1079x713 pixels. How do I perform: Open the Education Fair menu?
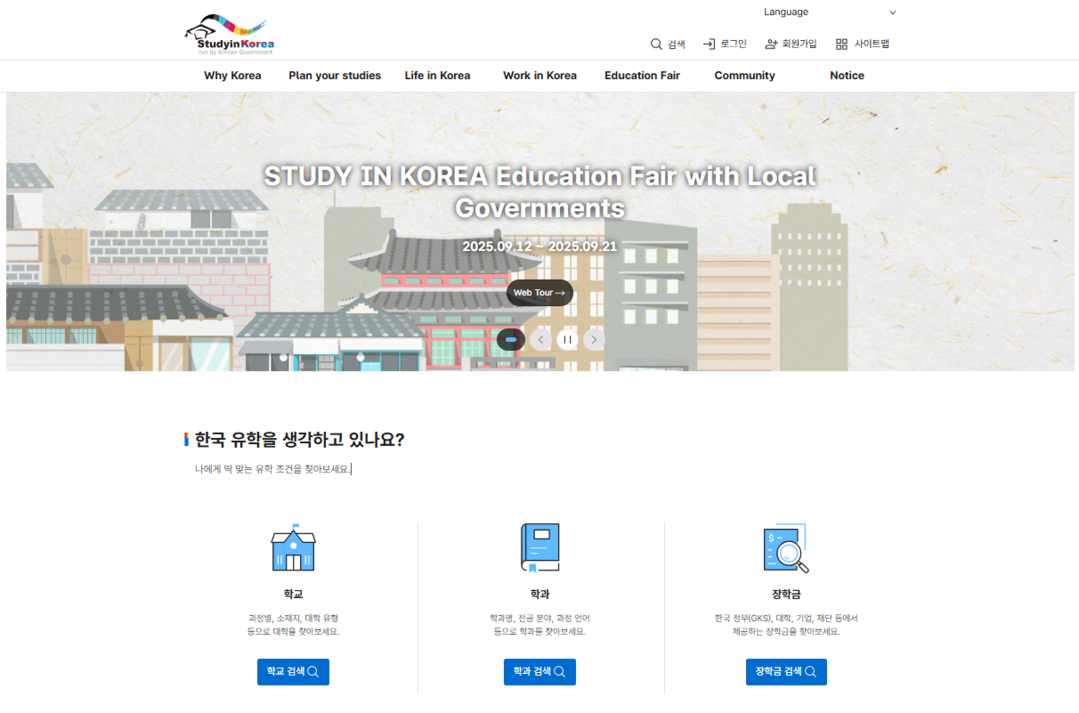click(x=641, y=76)
